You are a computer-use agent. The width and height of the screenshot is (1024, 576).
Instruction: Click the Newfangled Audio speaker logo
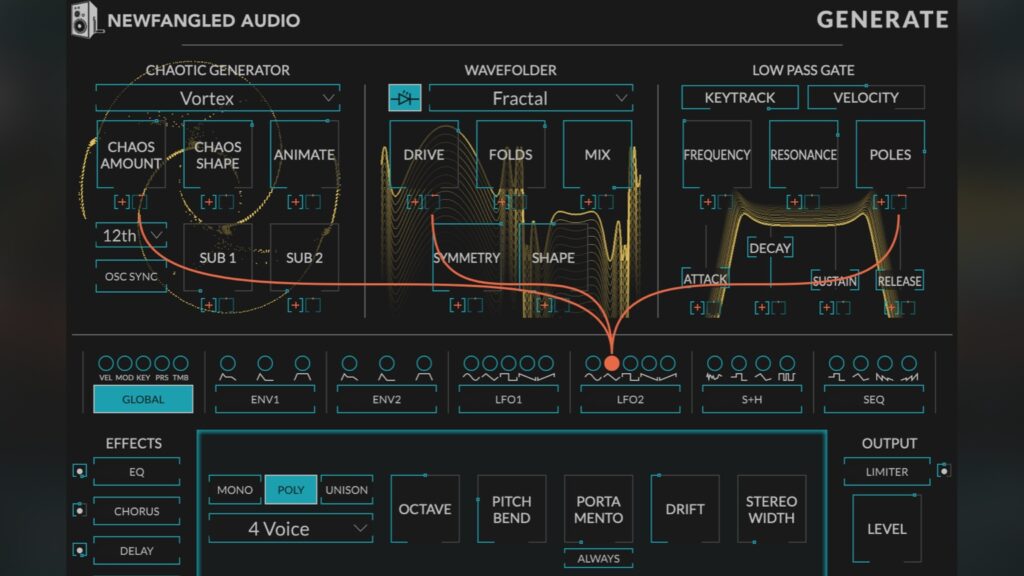pyautogui.click(x=86, y=20)
